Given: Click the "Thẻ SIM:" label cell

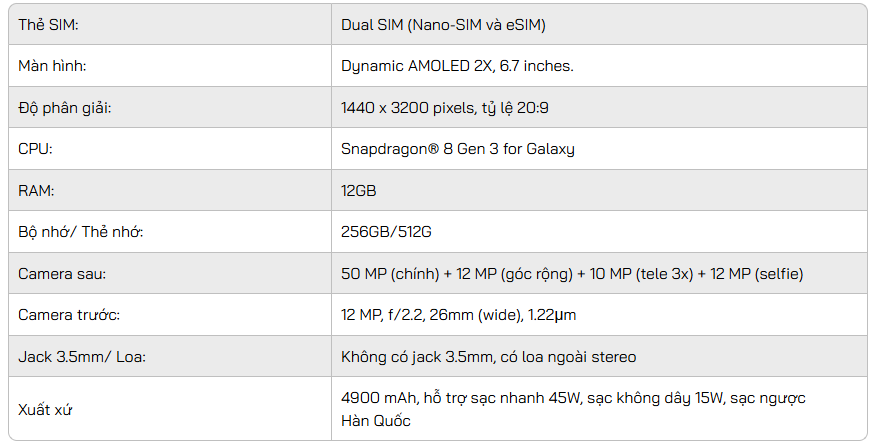Looking at the screenshot, I should tap(47, 24).
